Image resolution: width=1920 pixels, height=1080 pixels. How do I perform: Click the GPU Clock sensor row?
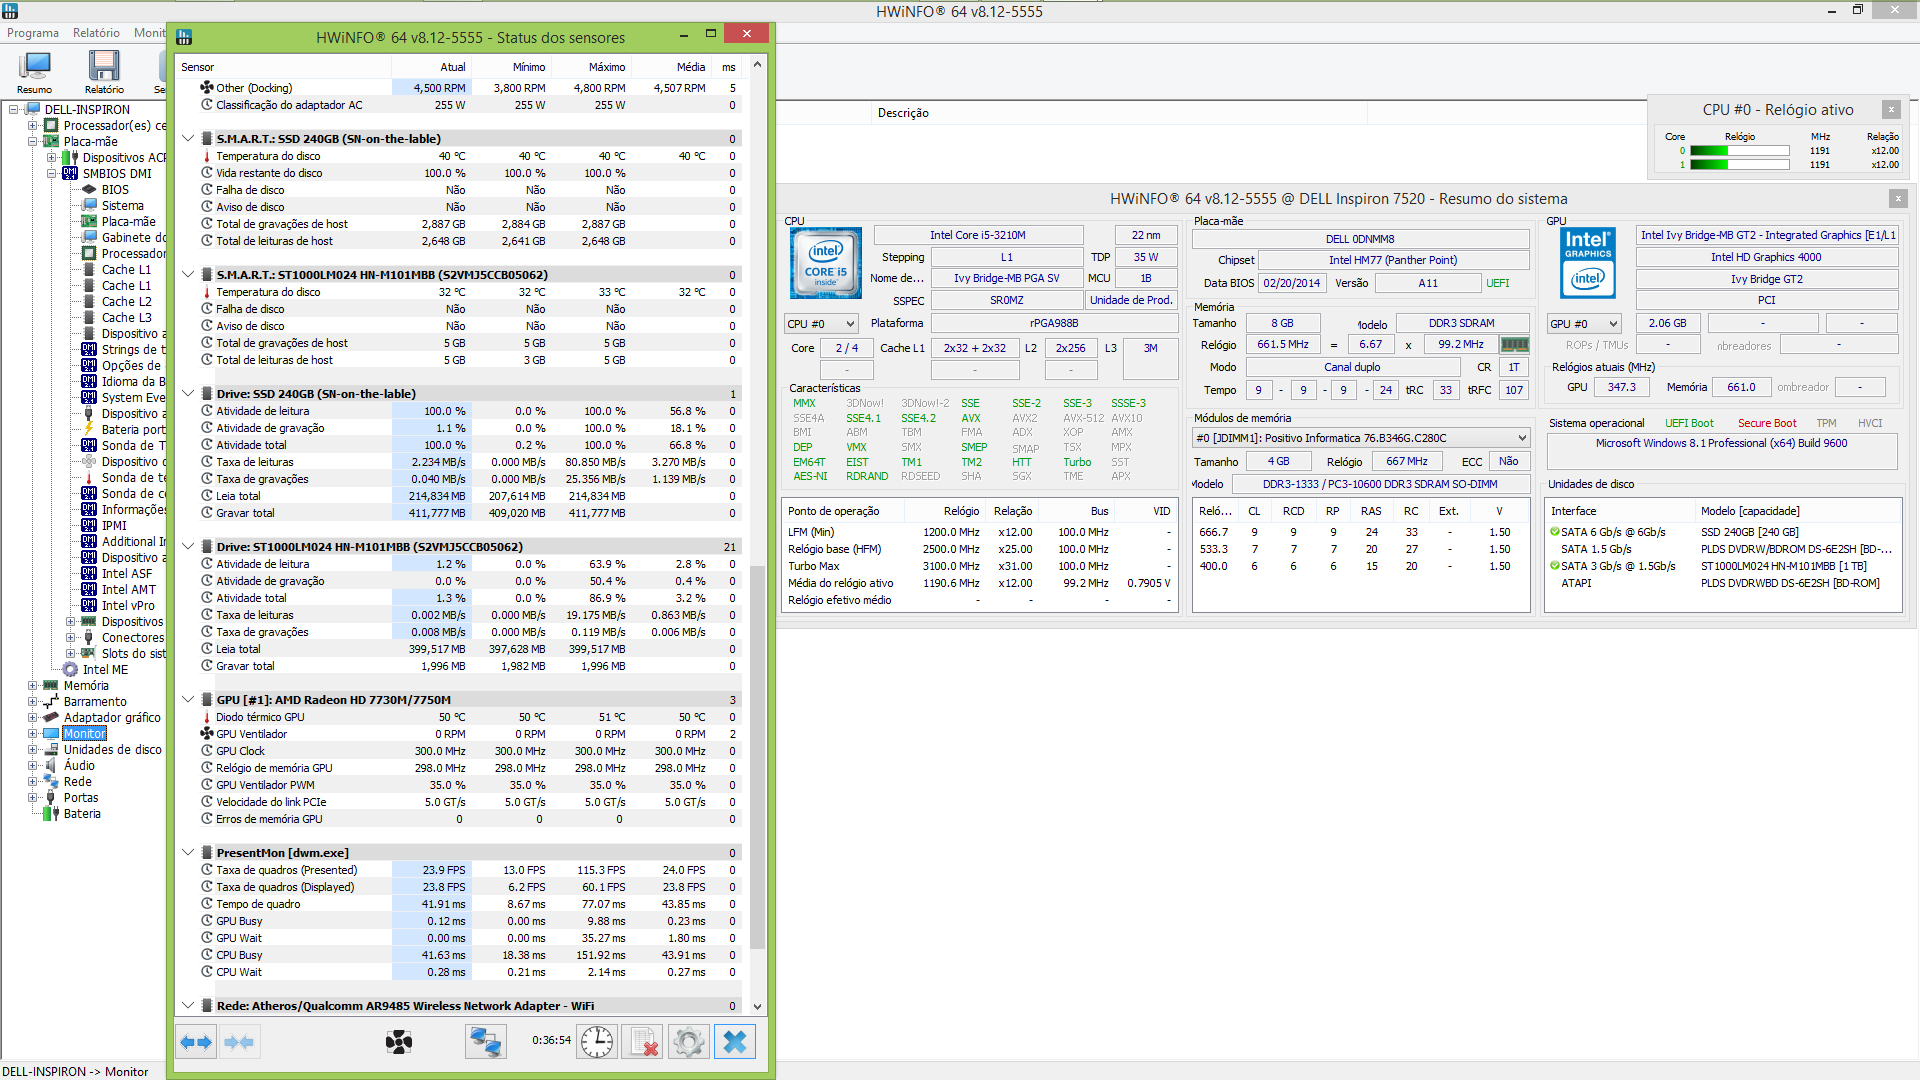[468, 751]
